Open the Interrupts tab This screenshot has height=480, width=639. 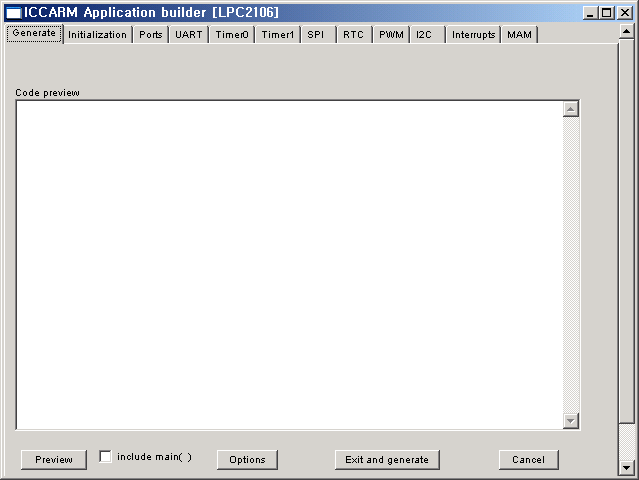click(x=474, y=35)
